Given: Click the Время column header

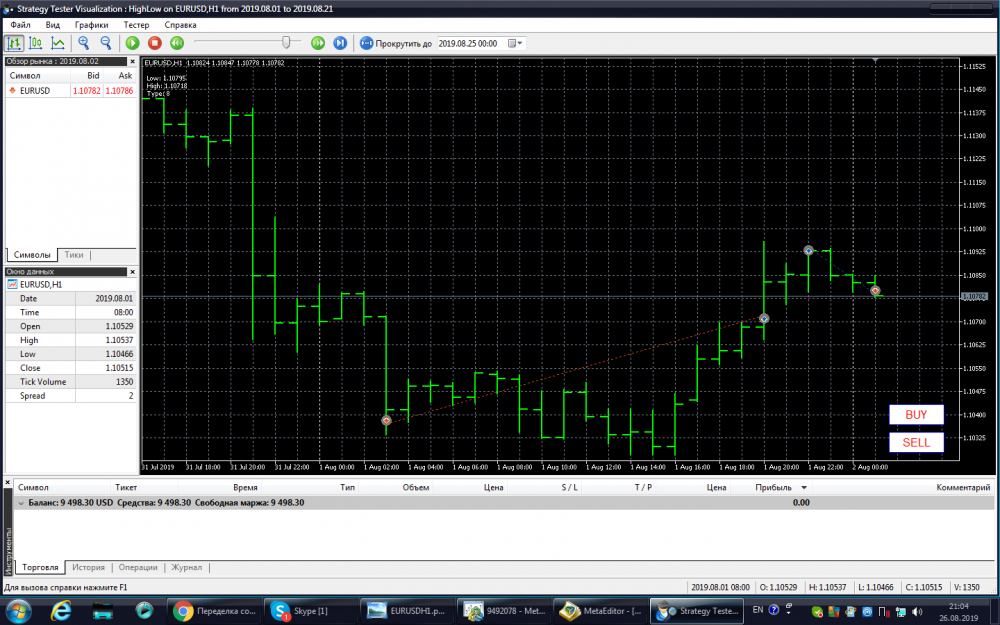Looking at the screenshot, I should (245, 487).
